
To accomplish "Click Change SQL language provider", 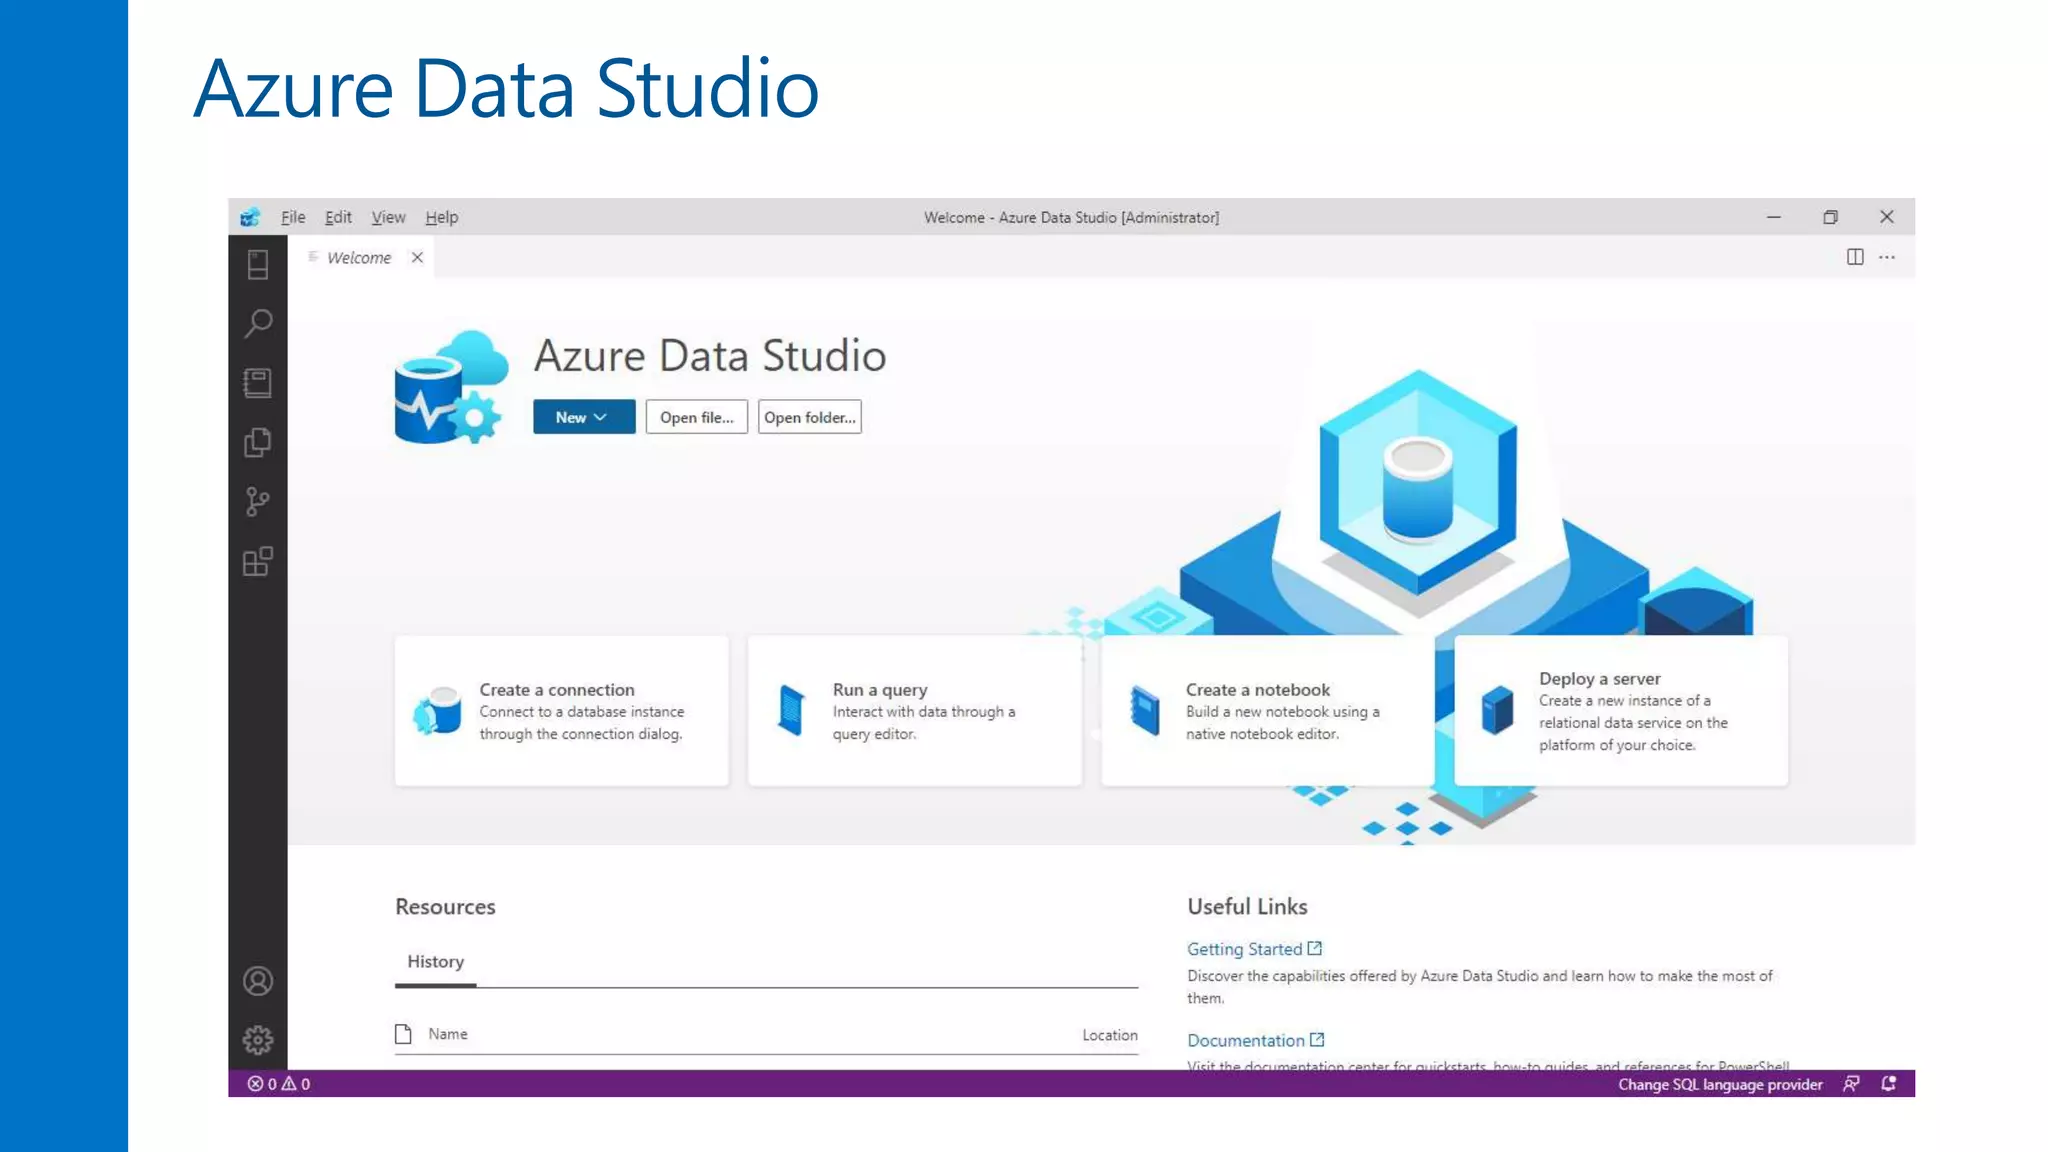I will [1720, 1084].
